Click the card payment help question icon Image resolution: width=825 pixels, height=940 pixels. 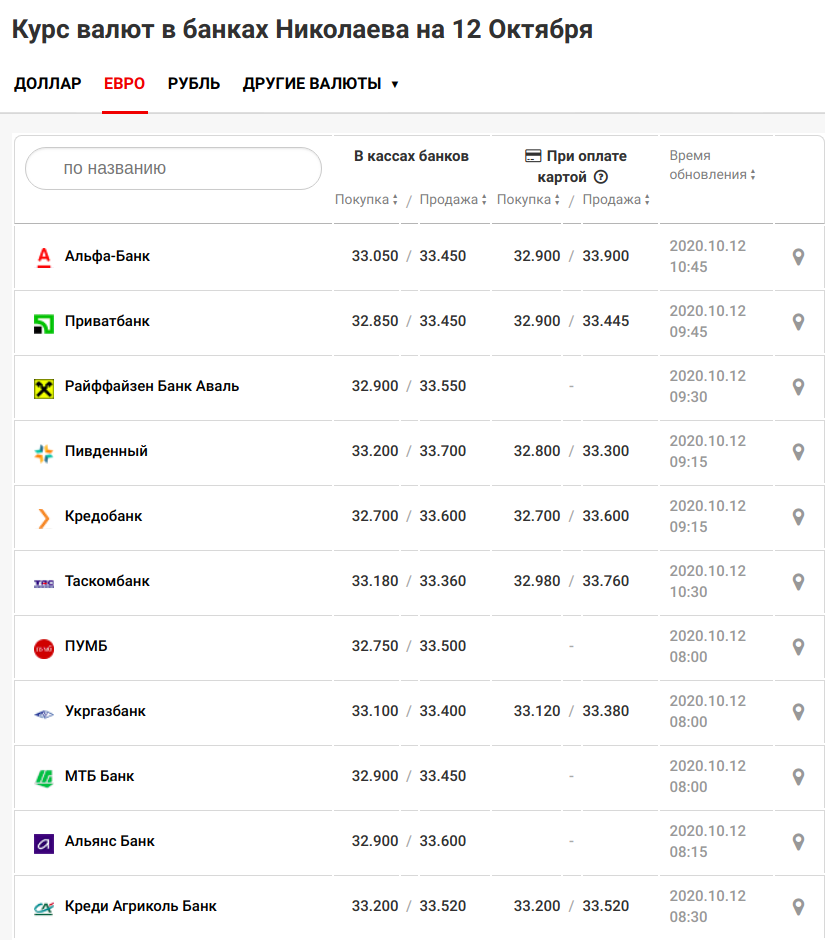(601, 177)
